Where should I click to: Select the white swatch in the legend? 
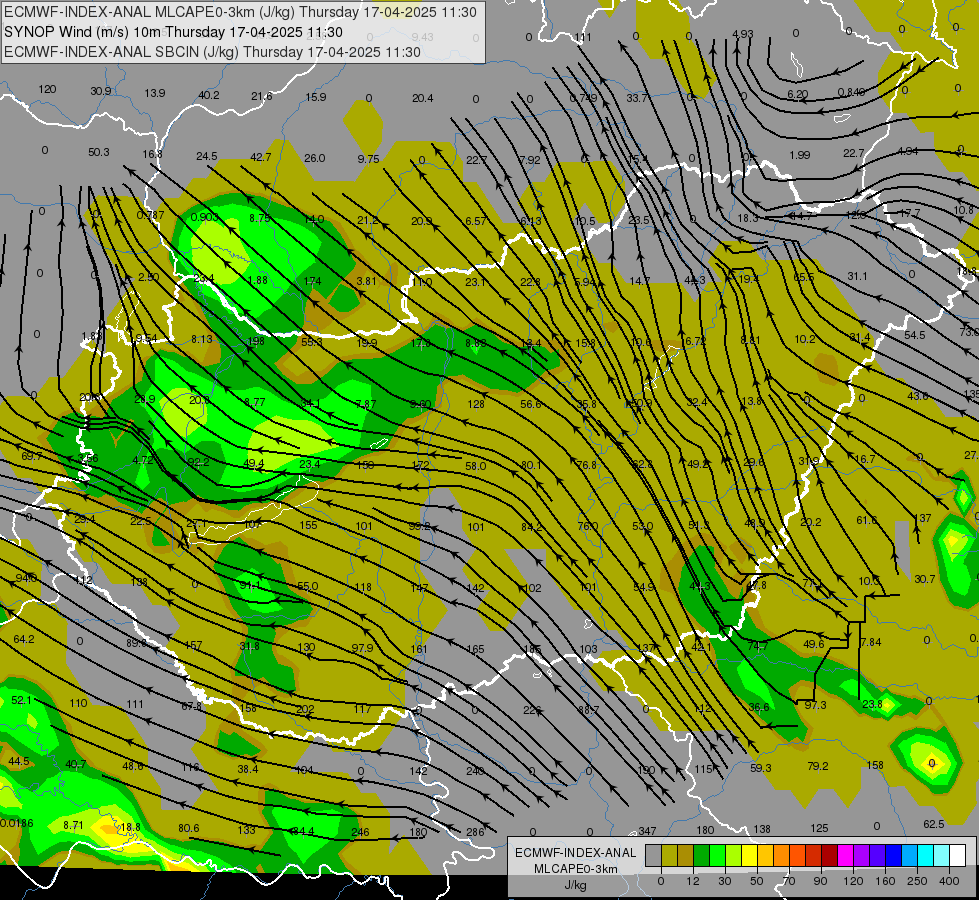(x=958, y=855)
